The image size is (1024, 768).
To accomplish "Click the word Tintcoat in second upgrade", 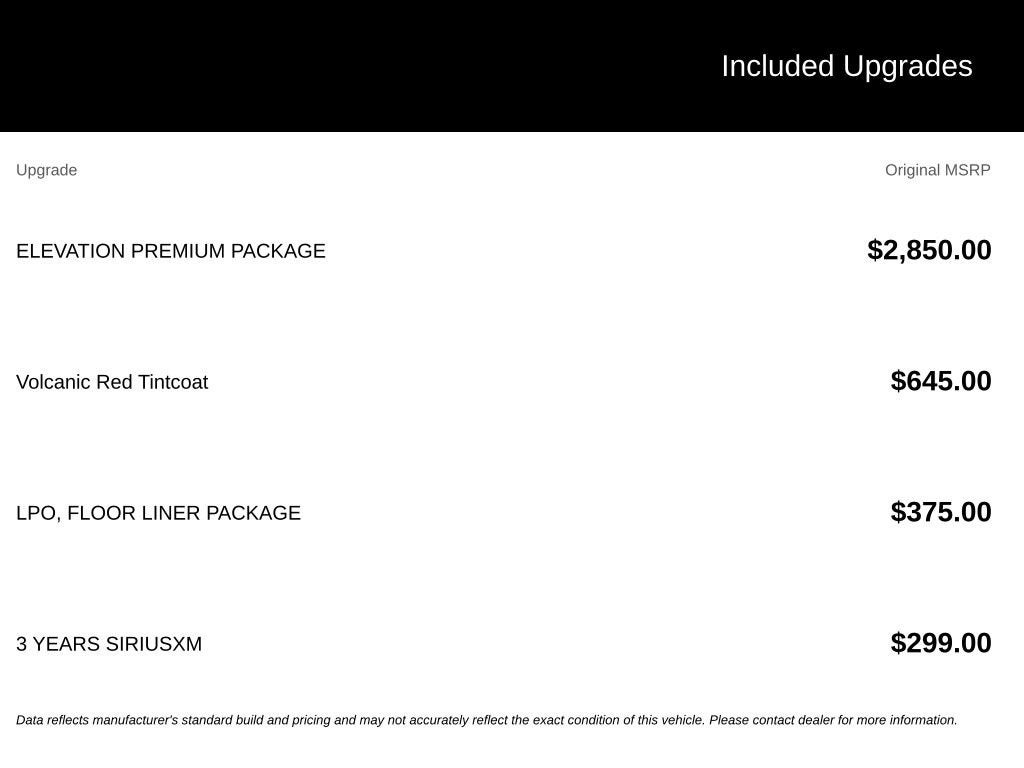I will click(x=173, y=382).
